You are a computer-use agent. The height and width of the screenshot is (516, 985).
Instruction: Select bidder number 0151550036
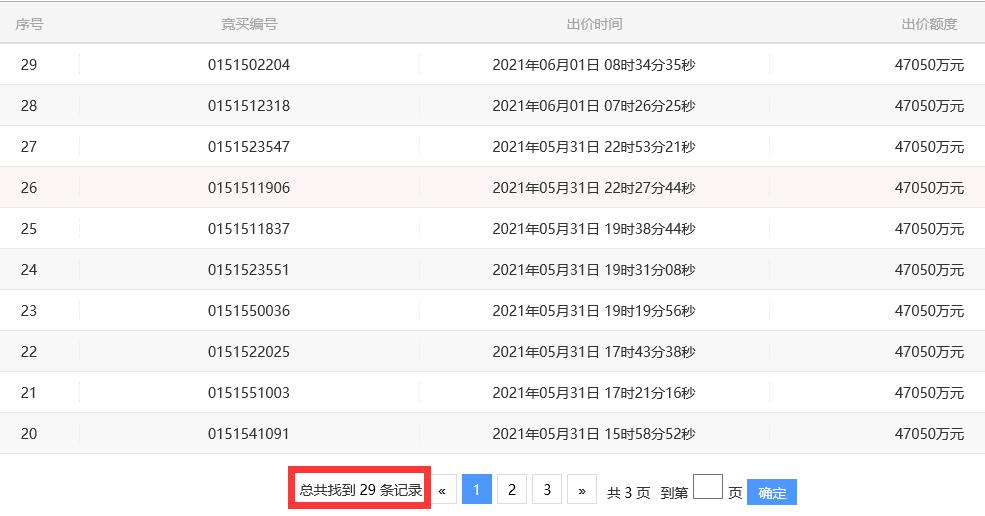249,310
